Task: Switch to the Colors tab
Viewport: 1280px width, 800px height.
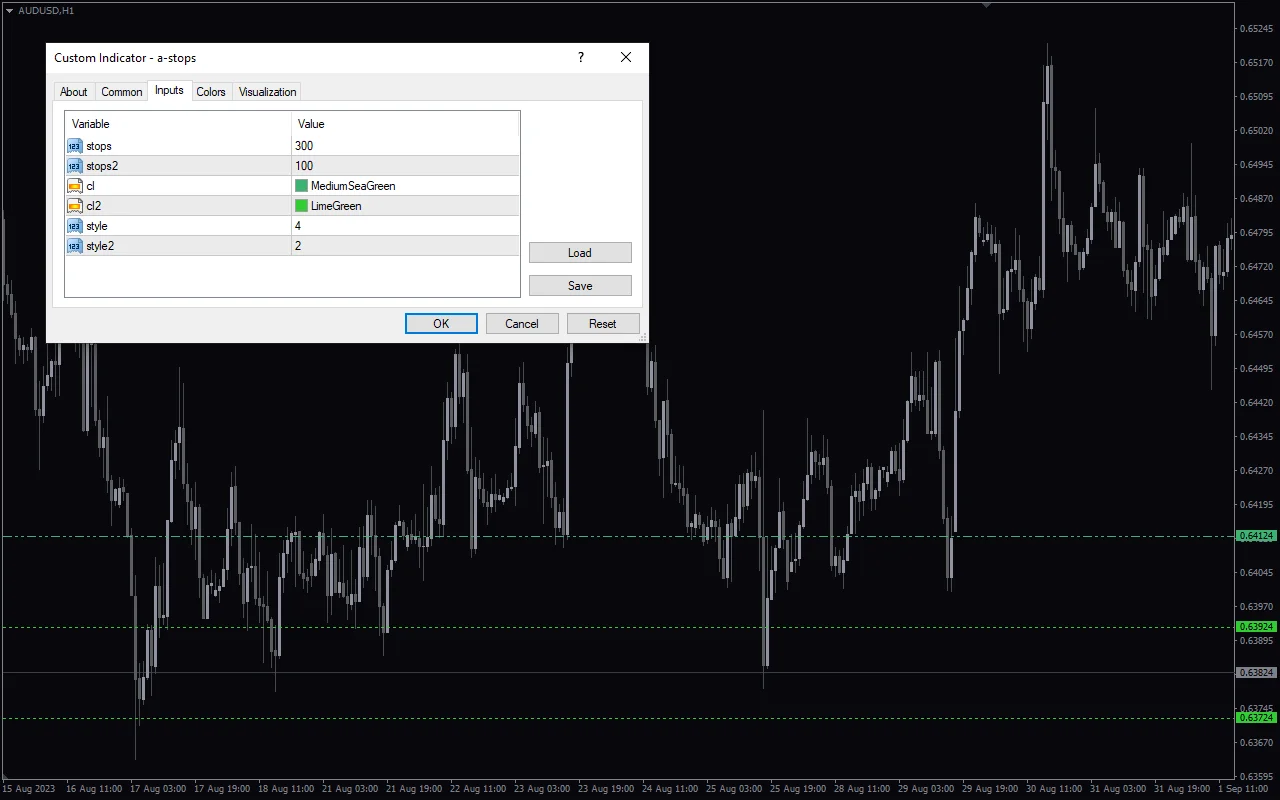Action: coord(211,91)
